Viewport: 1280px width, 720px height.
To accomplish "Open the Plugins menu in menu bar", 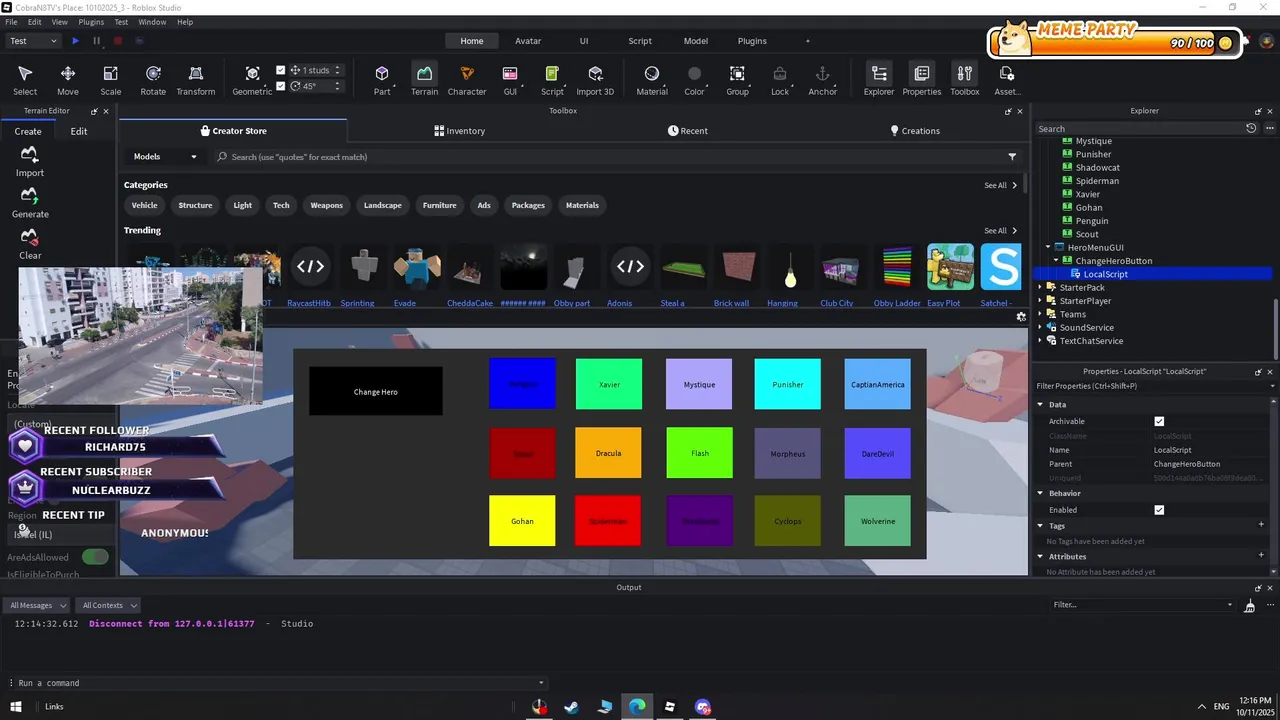I will 91,21.
